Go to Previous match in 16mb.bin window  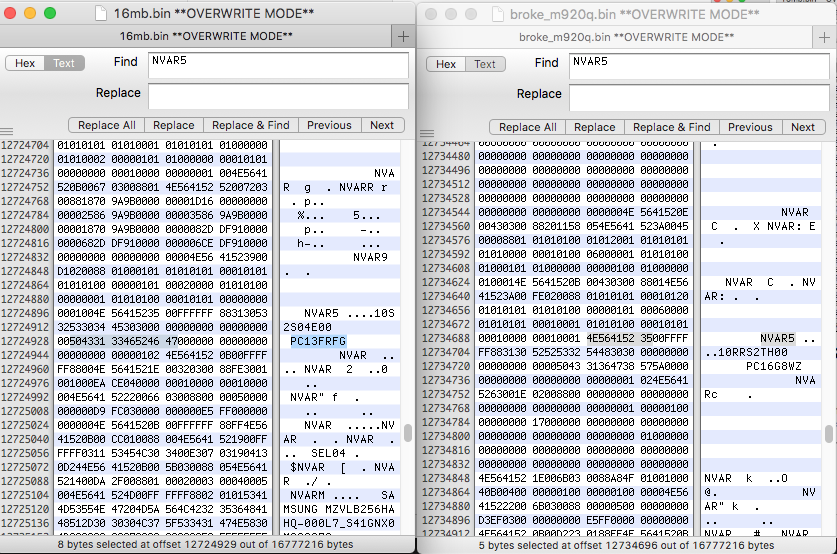click(x=329, y=125)
